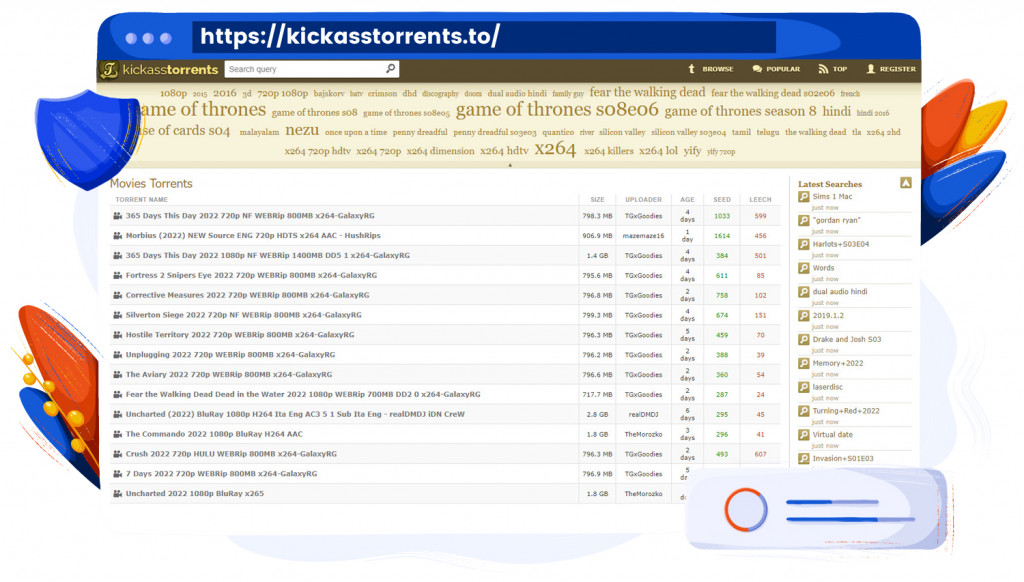
Task: Open the Register menu item
Action: click(891, 69)
